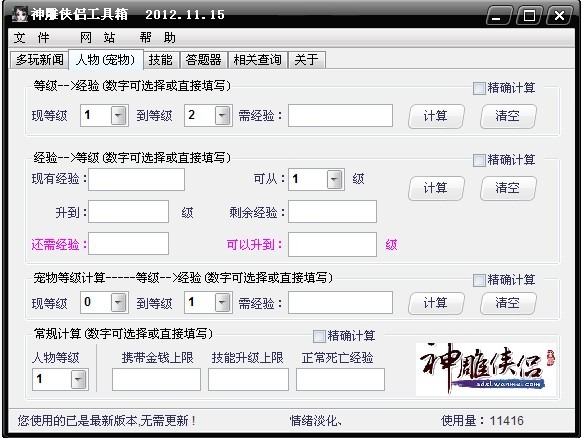Switch to the 多玩新闻 tab
Screen dimensions: 583x438
point(39,59)
